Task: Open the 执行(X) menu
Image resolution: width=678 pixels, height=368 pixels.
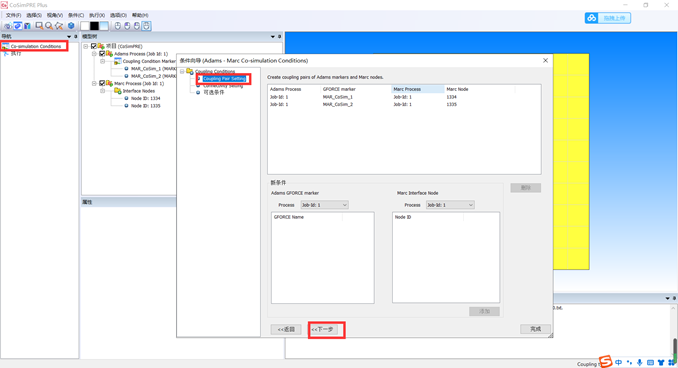Action: (x=97, y=15)
